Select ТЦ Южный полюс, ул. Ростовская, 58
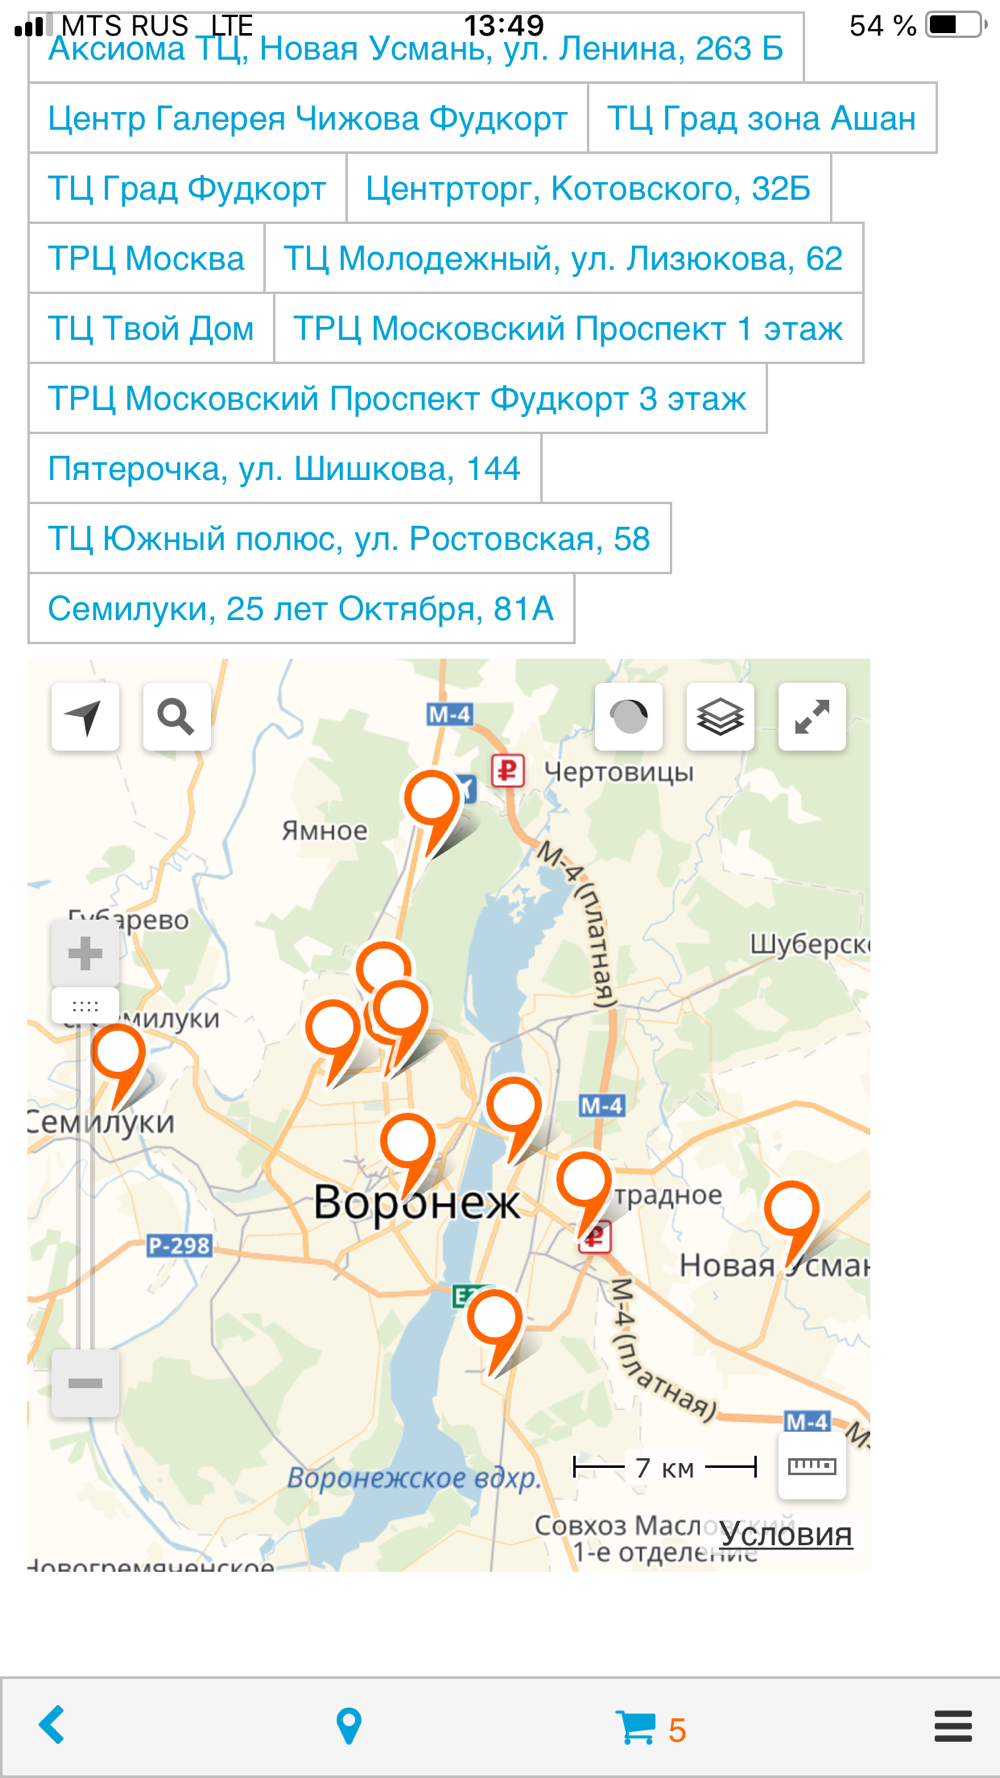The image size is (1000, 1778). [349, 538]
